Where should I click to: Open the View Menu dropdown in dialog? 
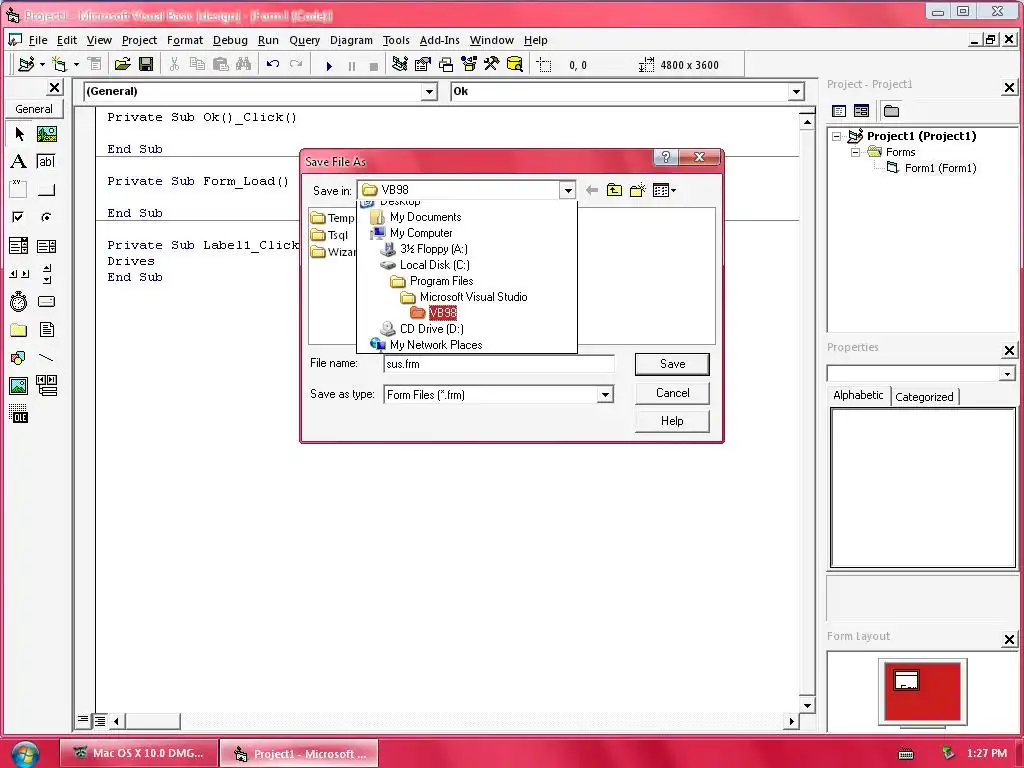[x=664, y=190]
